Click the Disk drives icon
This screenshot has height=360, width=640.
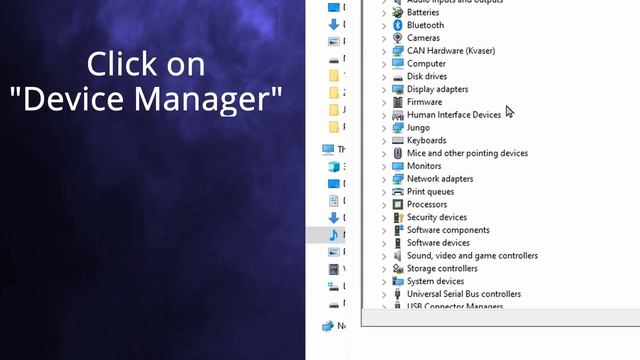pos(398,77)
